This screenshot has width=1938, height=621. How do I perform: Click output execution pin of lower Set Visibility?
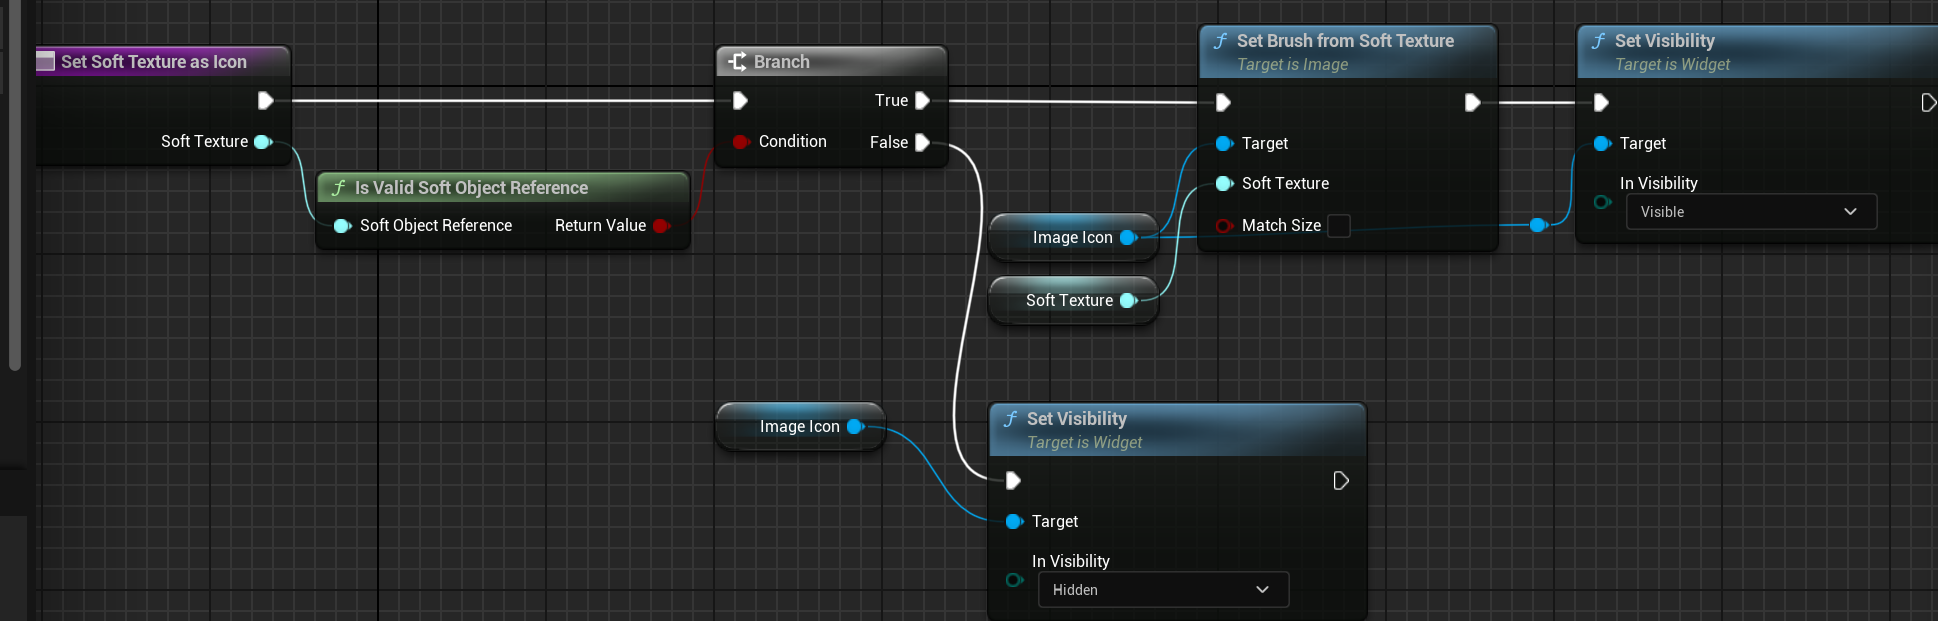point(1341,481)
